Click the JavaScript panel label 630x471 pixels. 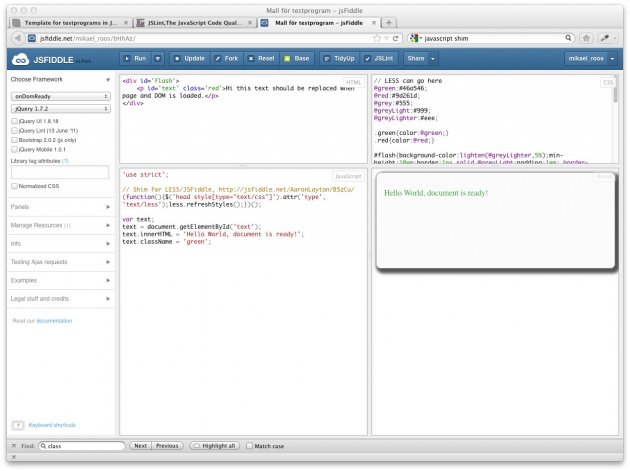(x=348, y=176)
